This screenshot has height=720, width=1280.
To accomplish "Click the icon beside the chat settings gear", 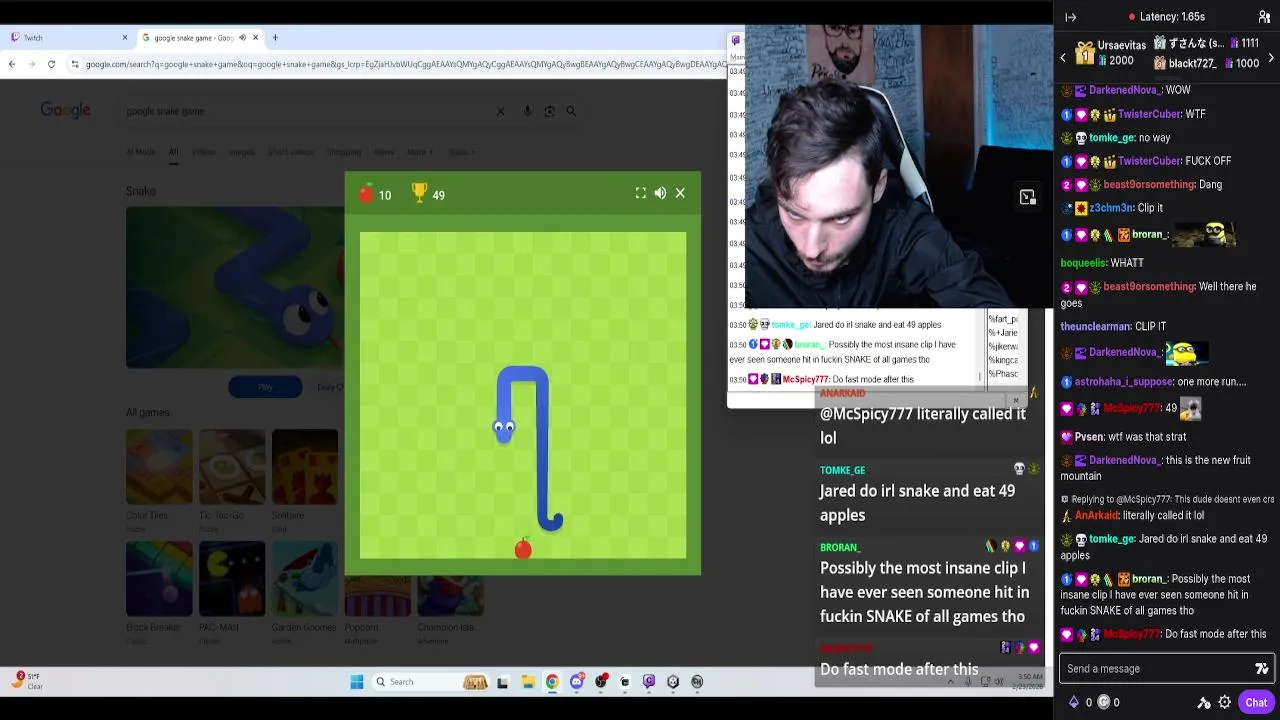I will [x=1204, y=702].
